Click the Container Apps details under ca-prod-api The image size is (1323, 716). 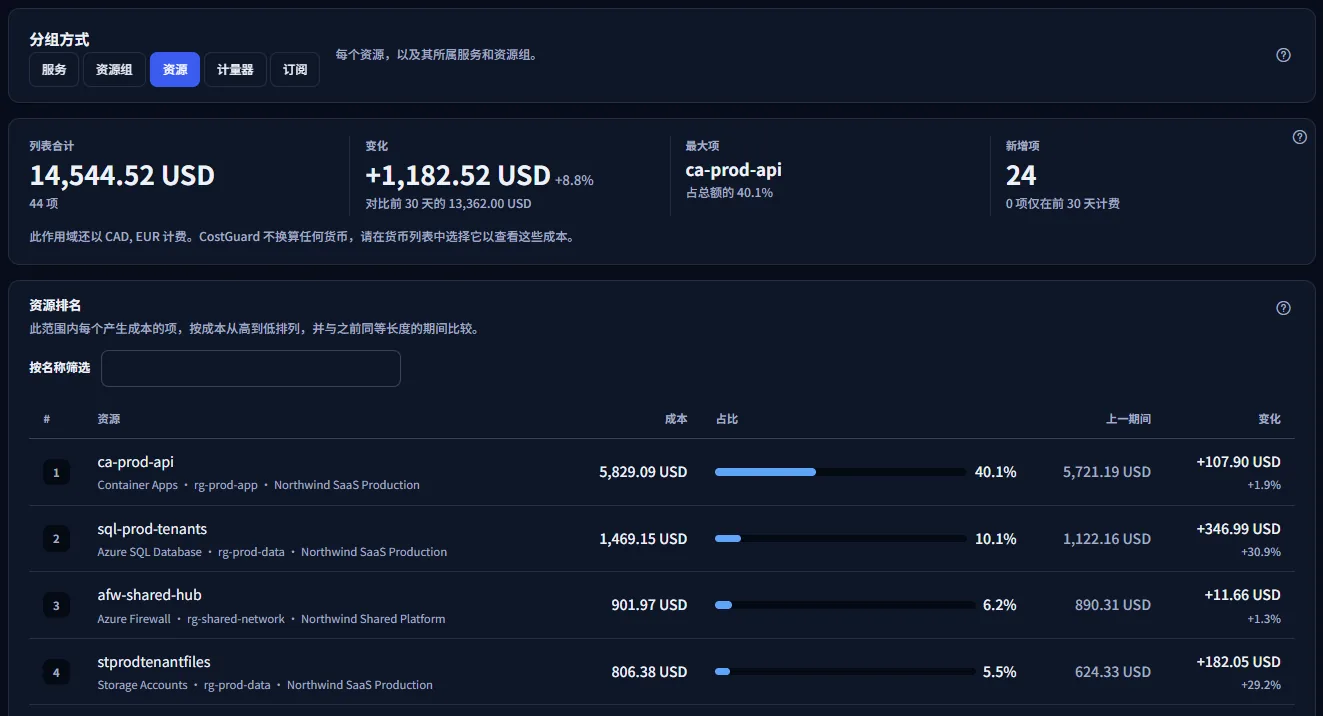pyautogui.click(x=258, y=485)
